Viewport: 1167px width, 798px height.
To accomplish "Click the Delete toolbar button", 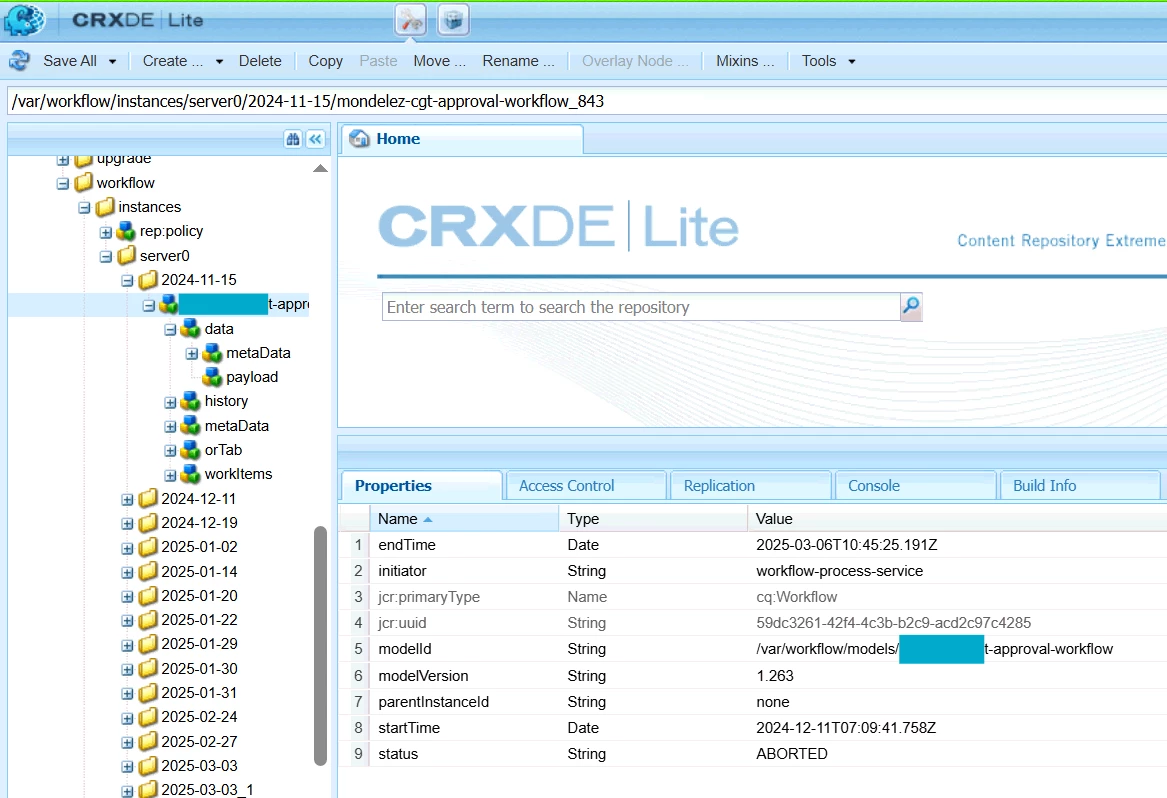I will (260, 61).
